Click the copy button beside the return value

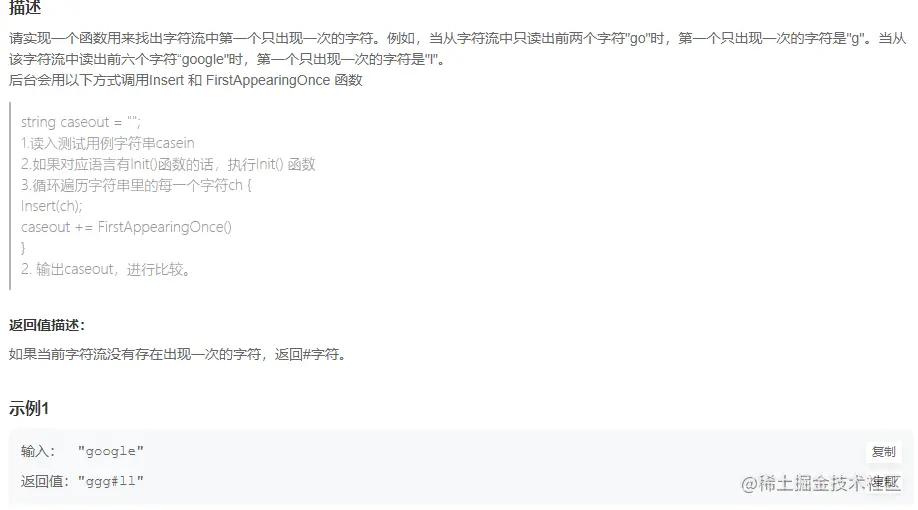click(x=883, y=482)
